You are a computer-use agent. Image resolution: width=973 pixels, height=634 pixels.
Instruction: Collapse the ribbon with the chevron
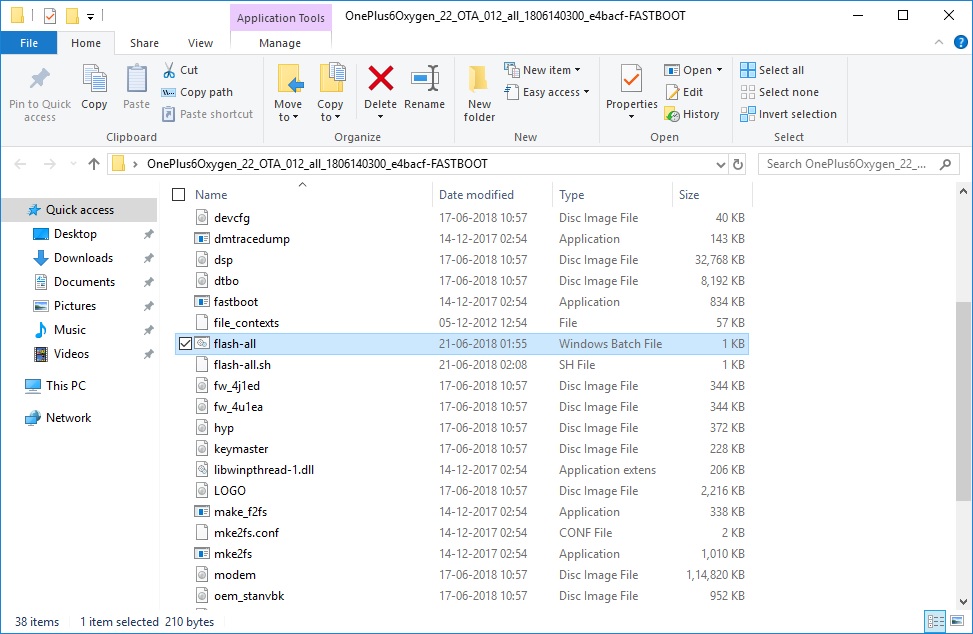coord(939,42)
